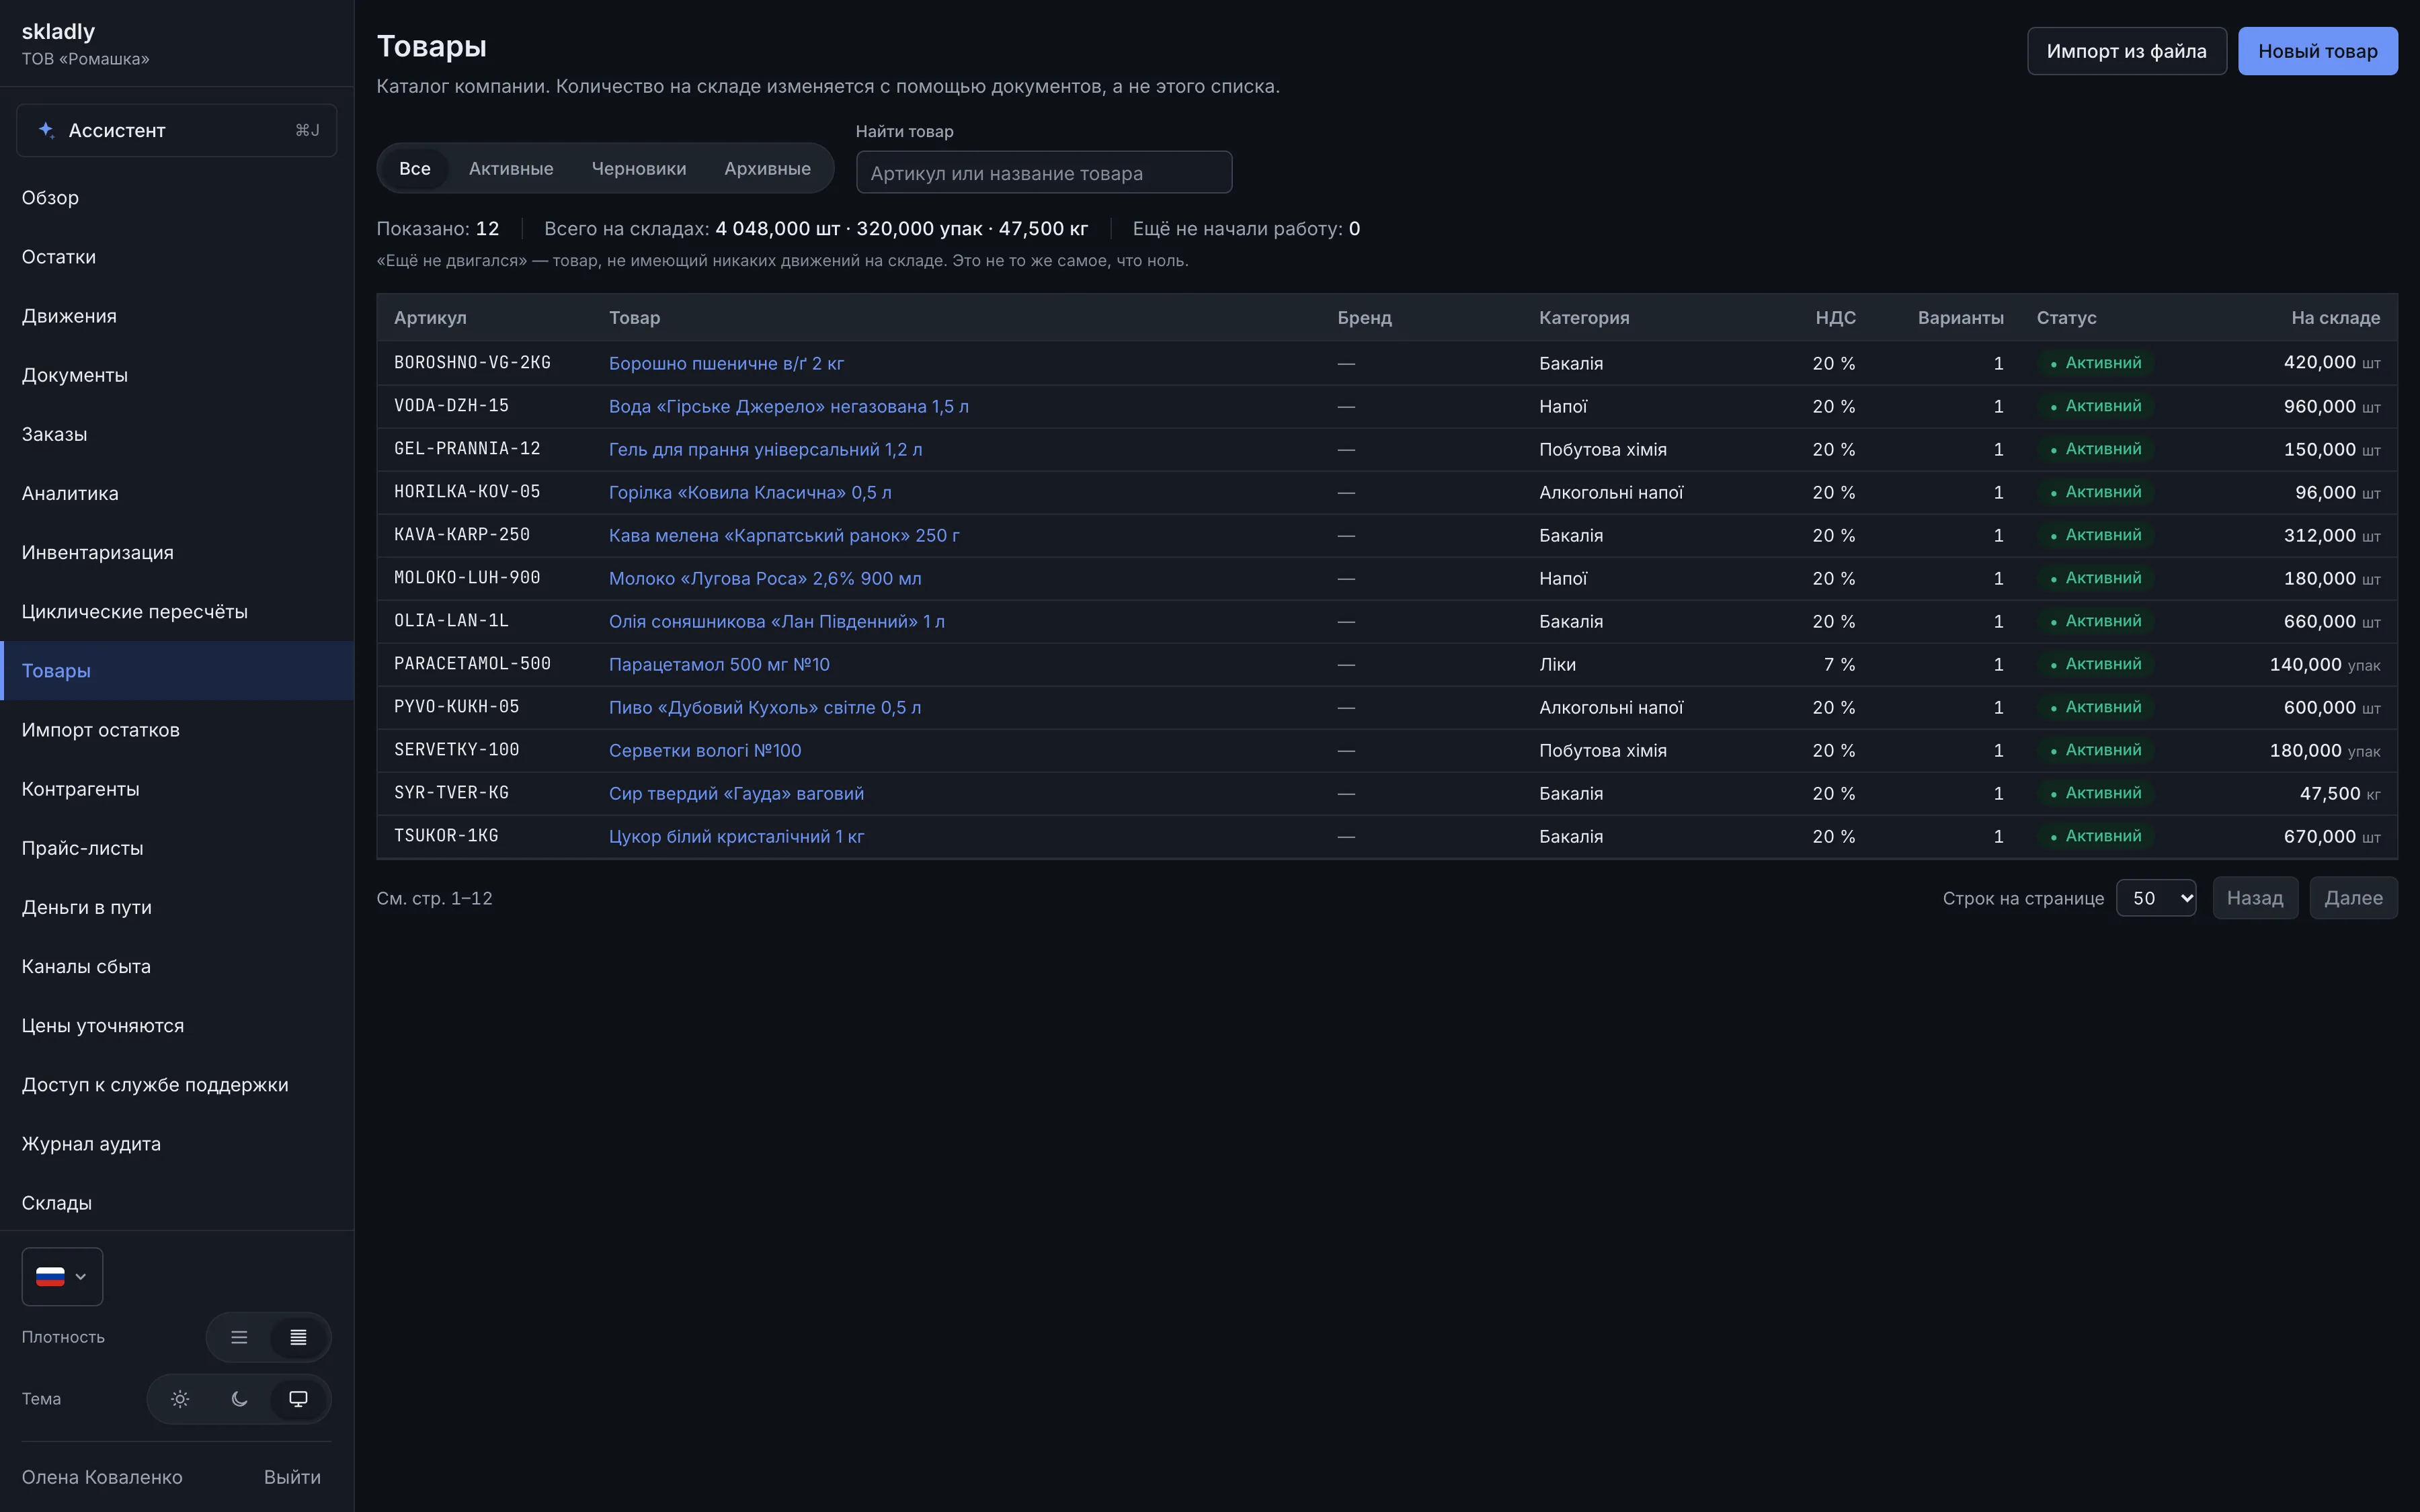Show only Активные products
Image resolution: width=2420 pixels, height=1512 pixels.
coord(511,168)
